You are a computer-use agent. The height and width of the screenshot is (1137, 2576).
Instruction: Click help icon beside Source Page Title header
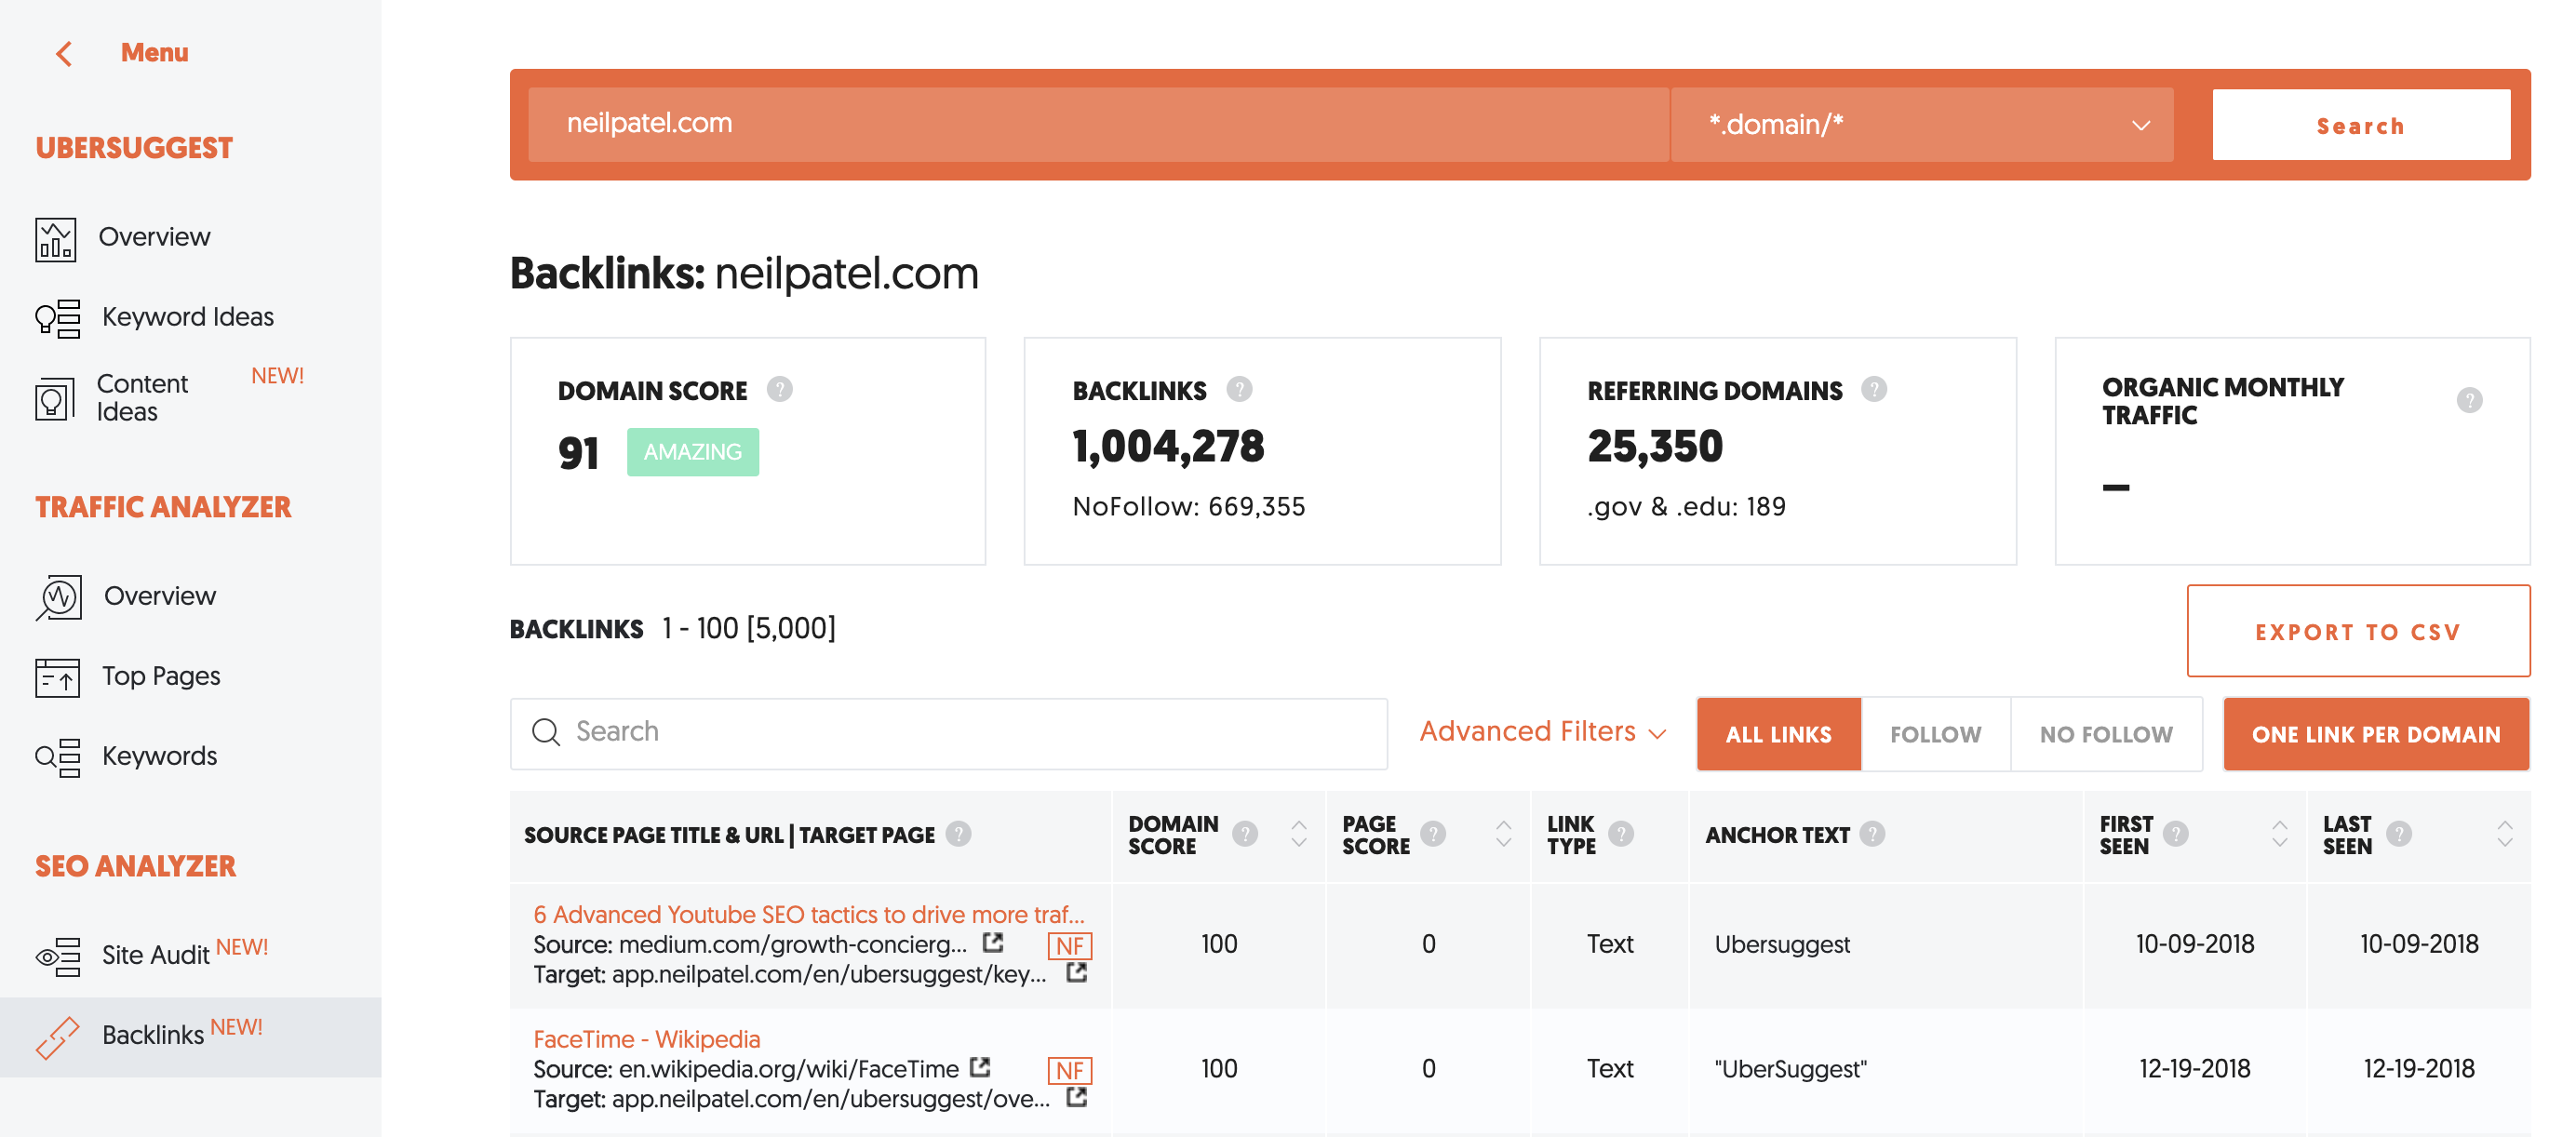coord(958,833)
